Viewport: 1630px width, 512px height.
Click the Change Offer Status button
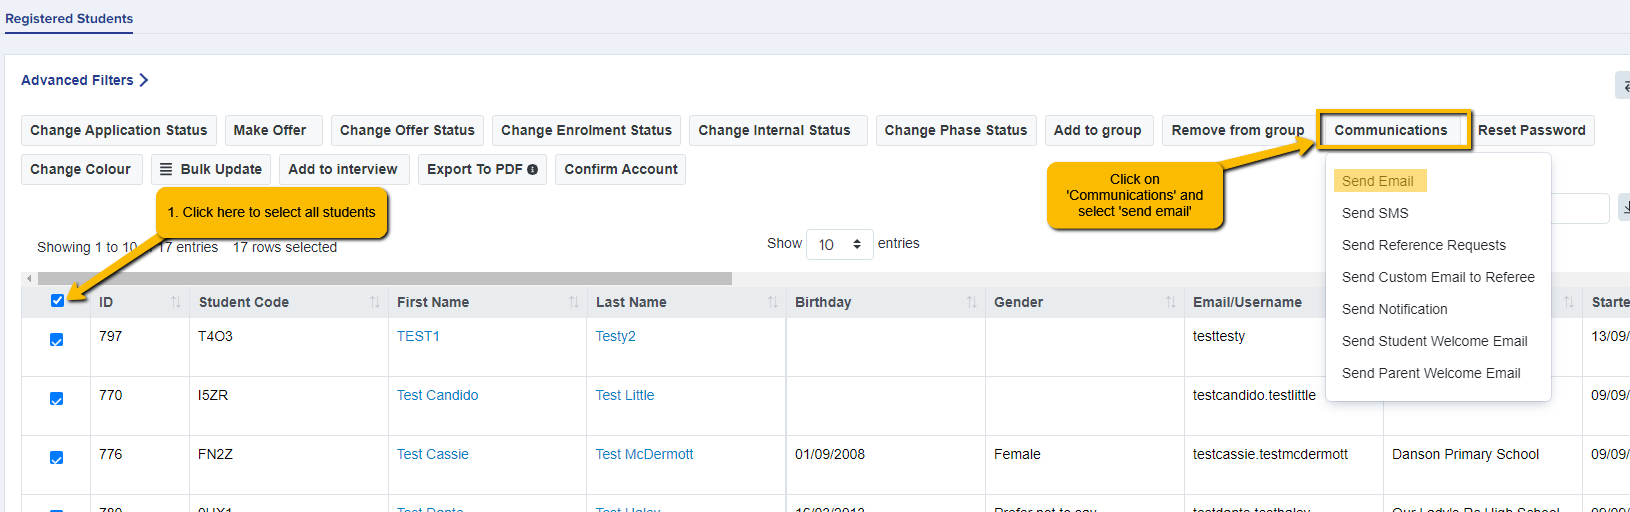[x=407, y=130]
